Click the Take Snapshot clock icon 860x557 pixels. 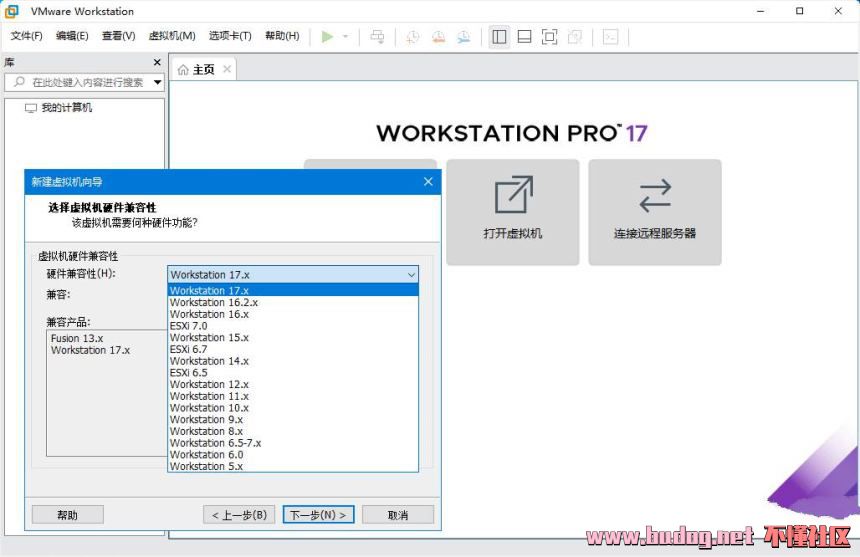pyautogui.click(x=413, y=37)
